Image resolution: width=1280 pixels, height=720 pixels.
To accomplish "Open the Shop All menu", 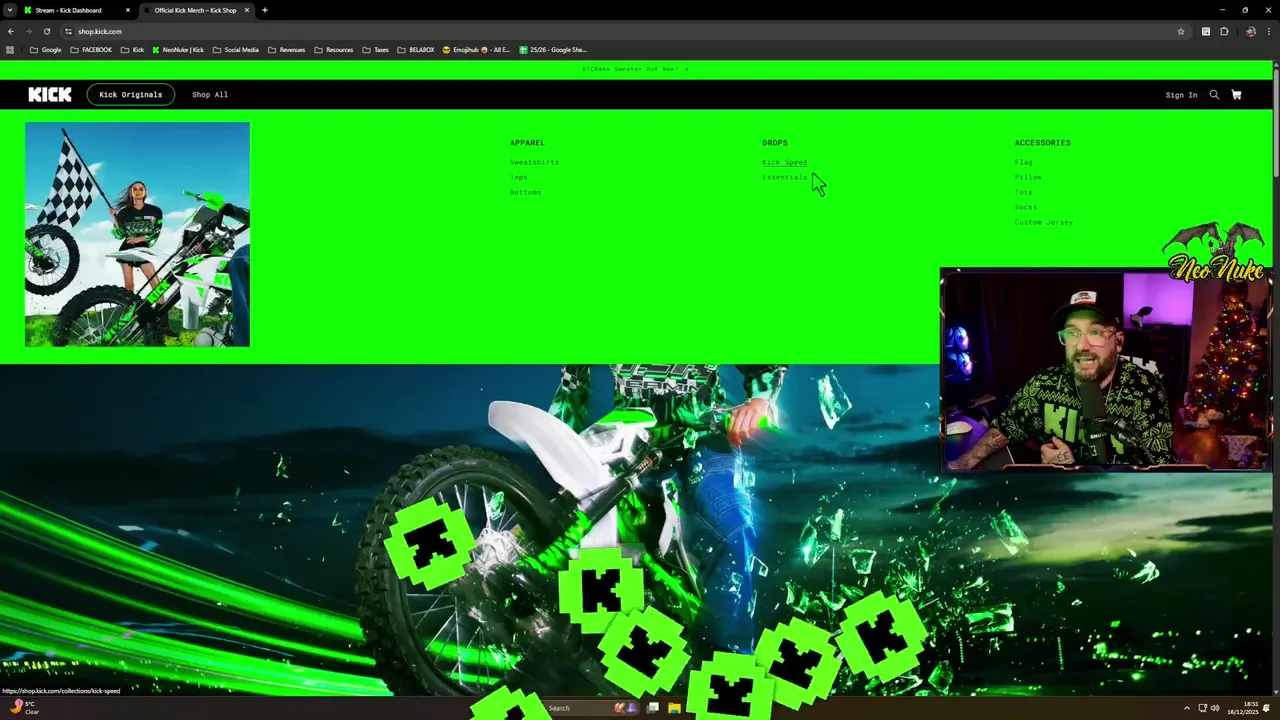I will point(210,94).
